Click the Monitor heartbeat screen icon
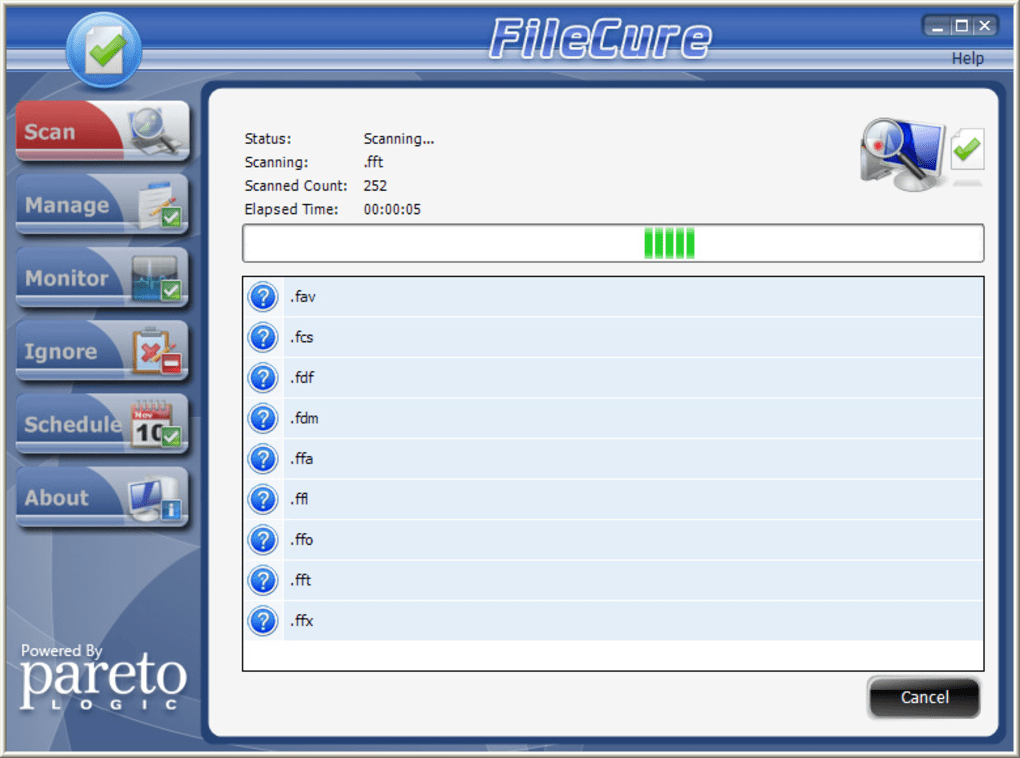This screenshot has height=758, width=1020. click(156, 278)
